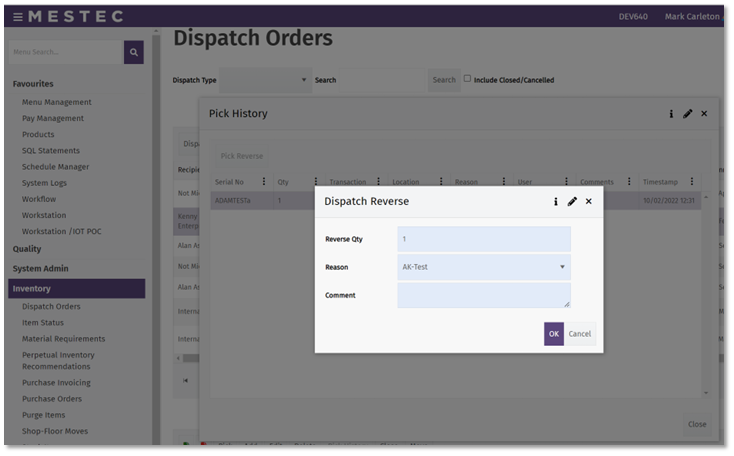Click the pencil edit icon in Dispatch Reverse
This screenshot has width=734, height=456.
click(x=572, y=201)
